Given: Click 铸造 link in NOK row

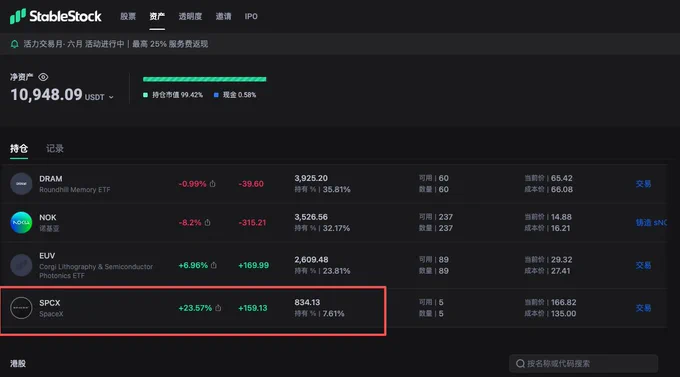Looking at the screenshot, I should click(651, 223).
